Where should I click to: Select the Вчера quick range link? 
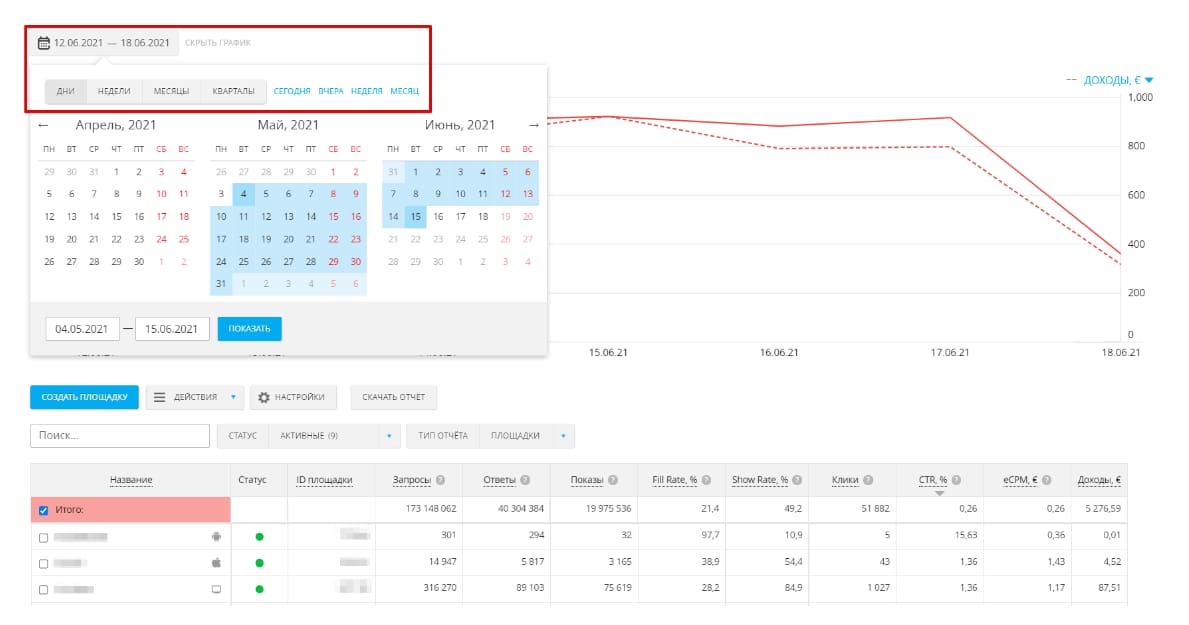pos(330,91)
